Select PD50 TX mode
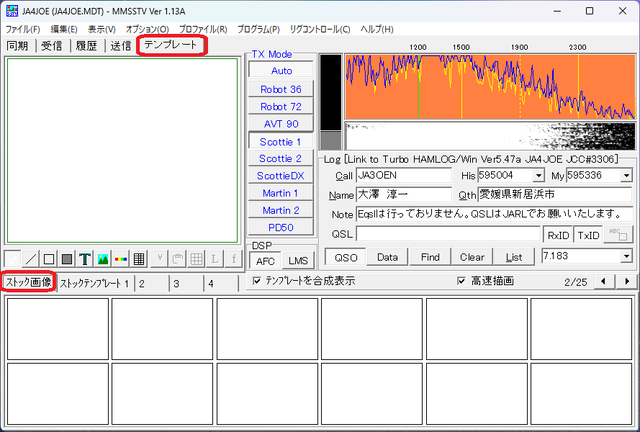 point(281,227)
